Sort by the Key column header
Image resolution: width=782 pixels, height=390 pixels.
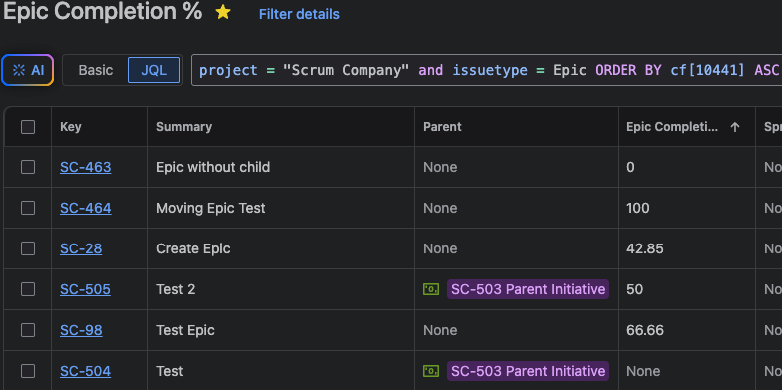click(71, 127)
